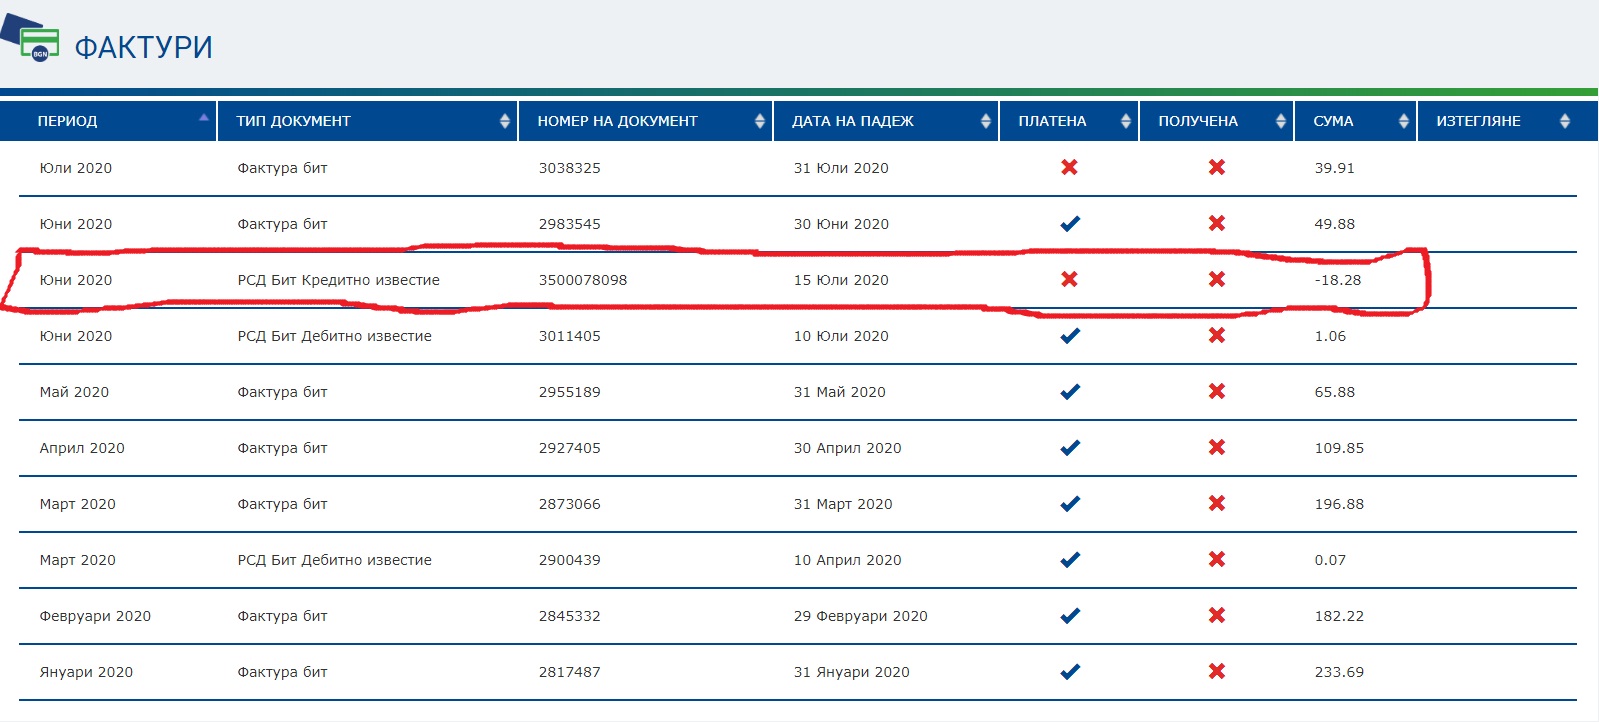Click paid checkmark for invoice 2983545
Image resolution: width=1599 pixels, height=722 pixels.
click(x=1069, y=224)
